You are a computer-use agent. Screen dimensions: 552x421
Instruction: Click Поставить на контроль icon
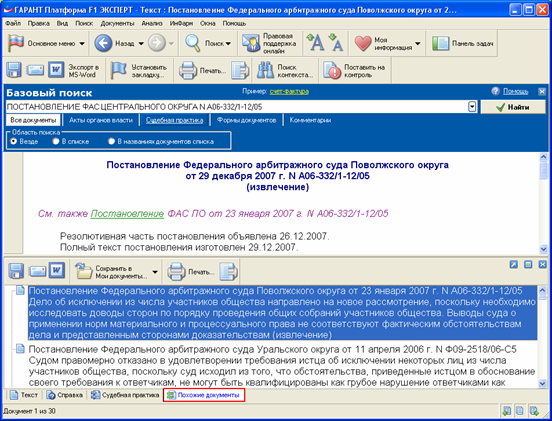(x=332, y=70)
